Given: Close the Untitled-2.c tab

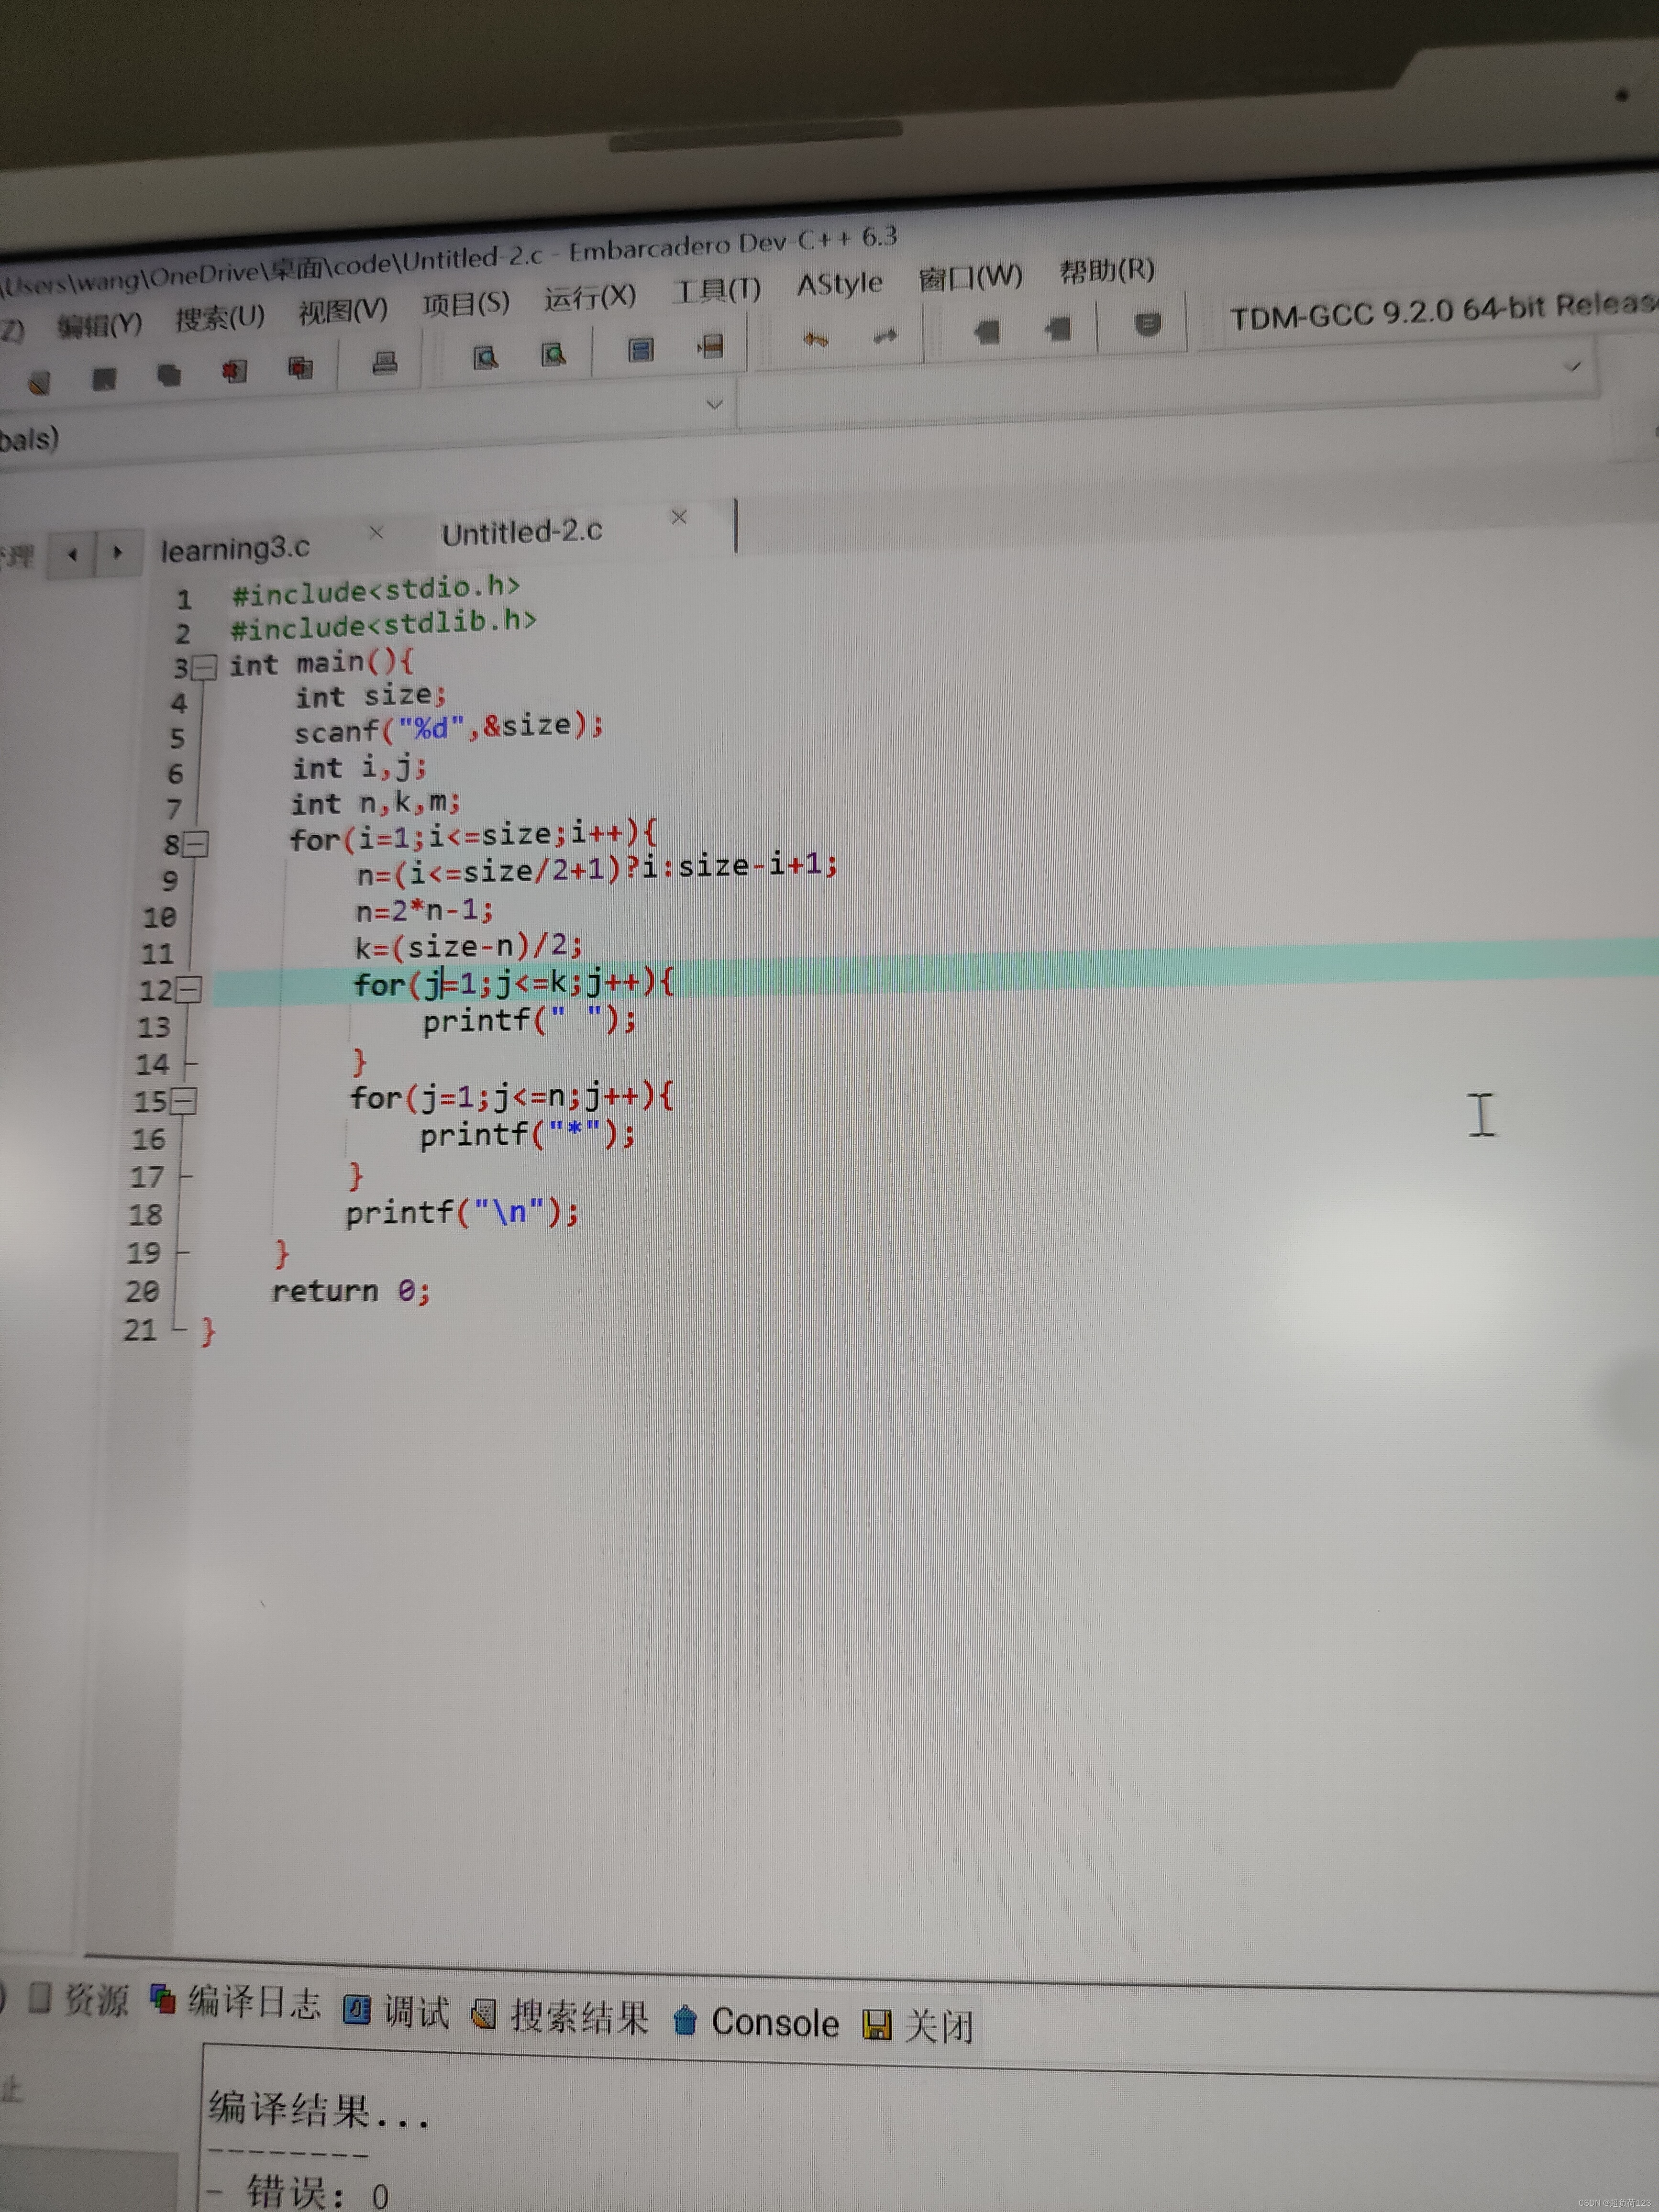Looking at the screenshot, I should click(x=679, y=517).
